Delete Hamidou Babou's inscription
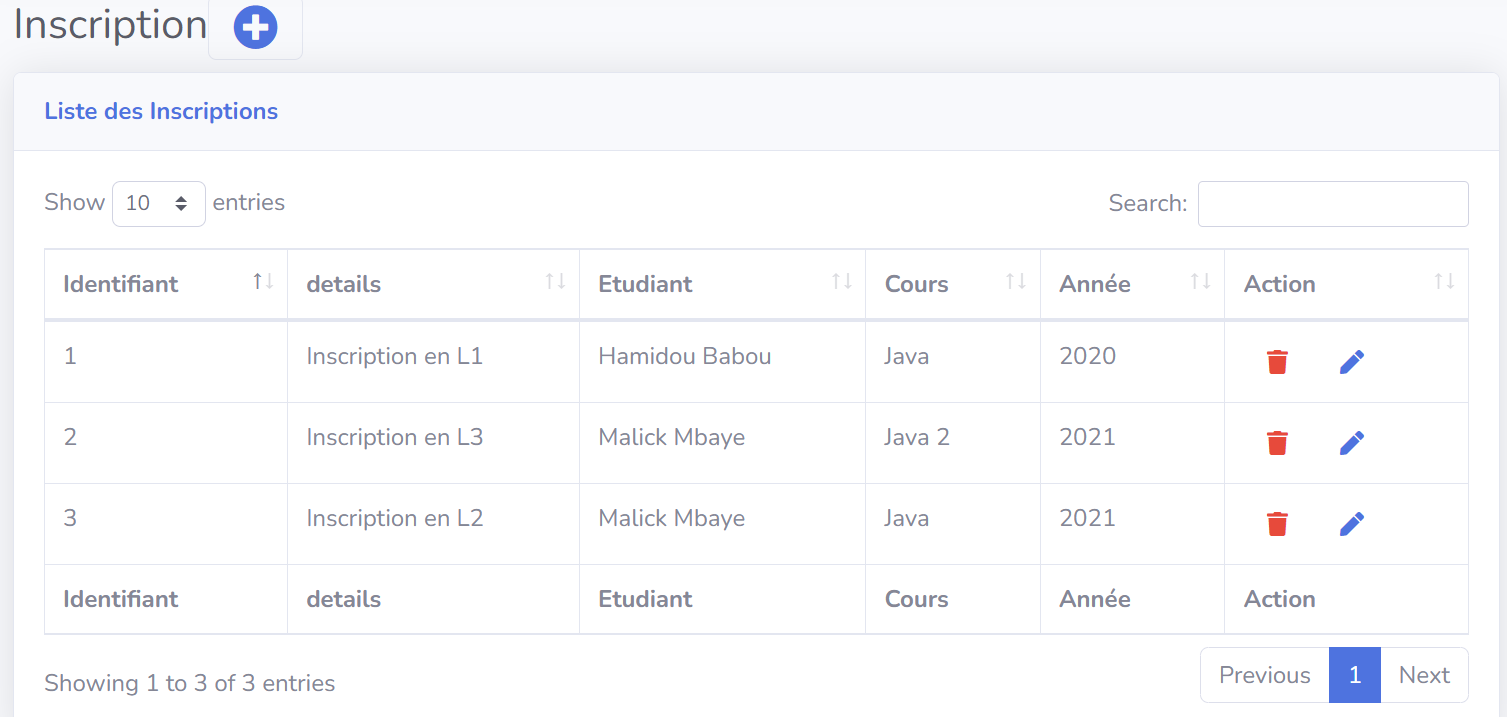1507x717 pixels. 1277,361
